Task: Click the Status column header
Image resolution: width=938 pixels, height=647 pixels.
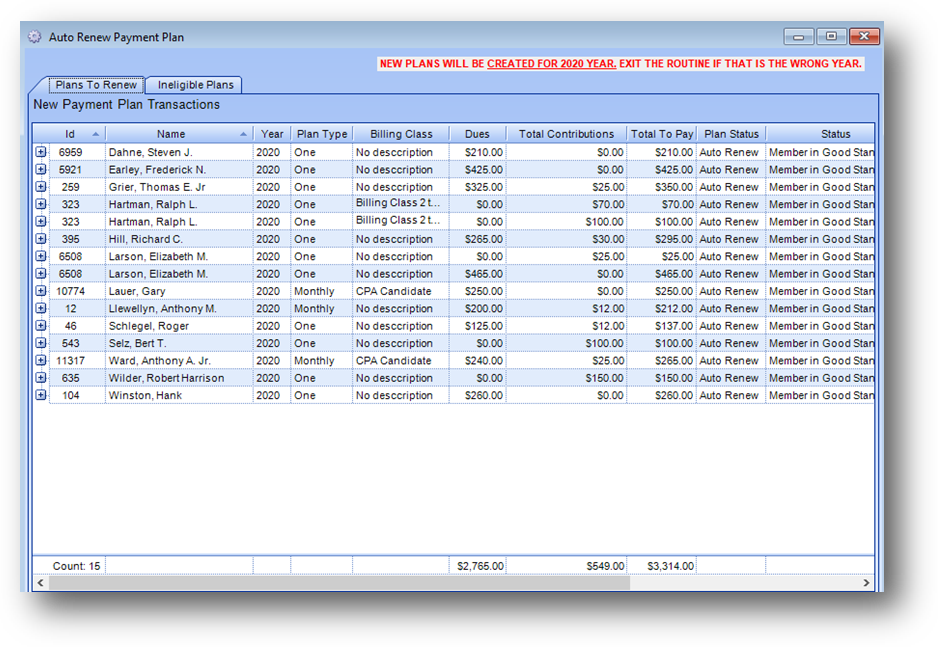Action: [x=820, y=134]
